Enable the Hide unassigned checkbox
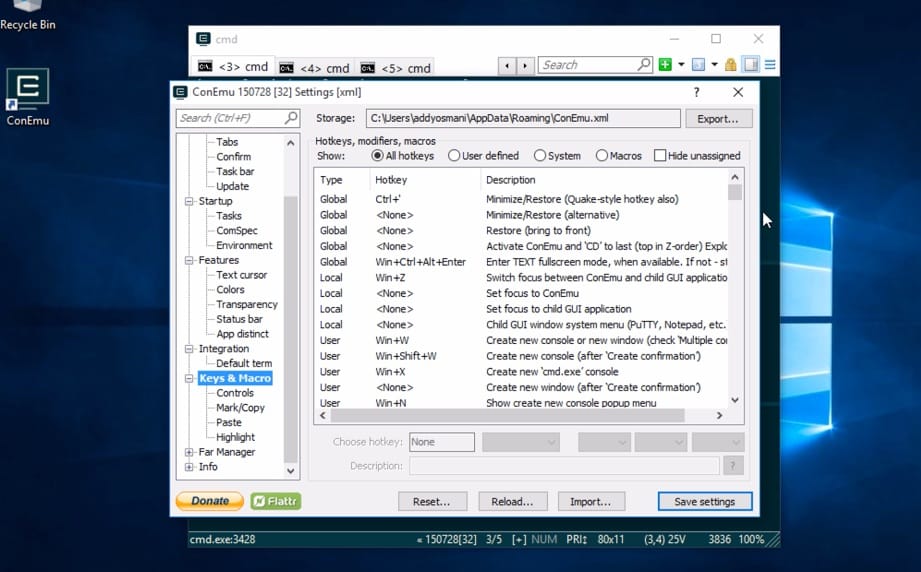 660,156
